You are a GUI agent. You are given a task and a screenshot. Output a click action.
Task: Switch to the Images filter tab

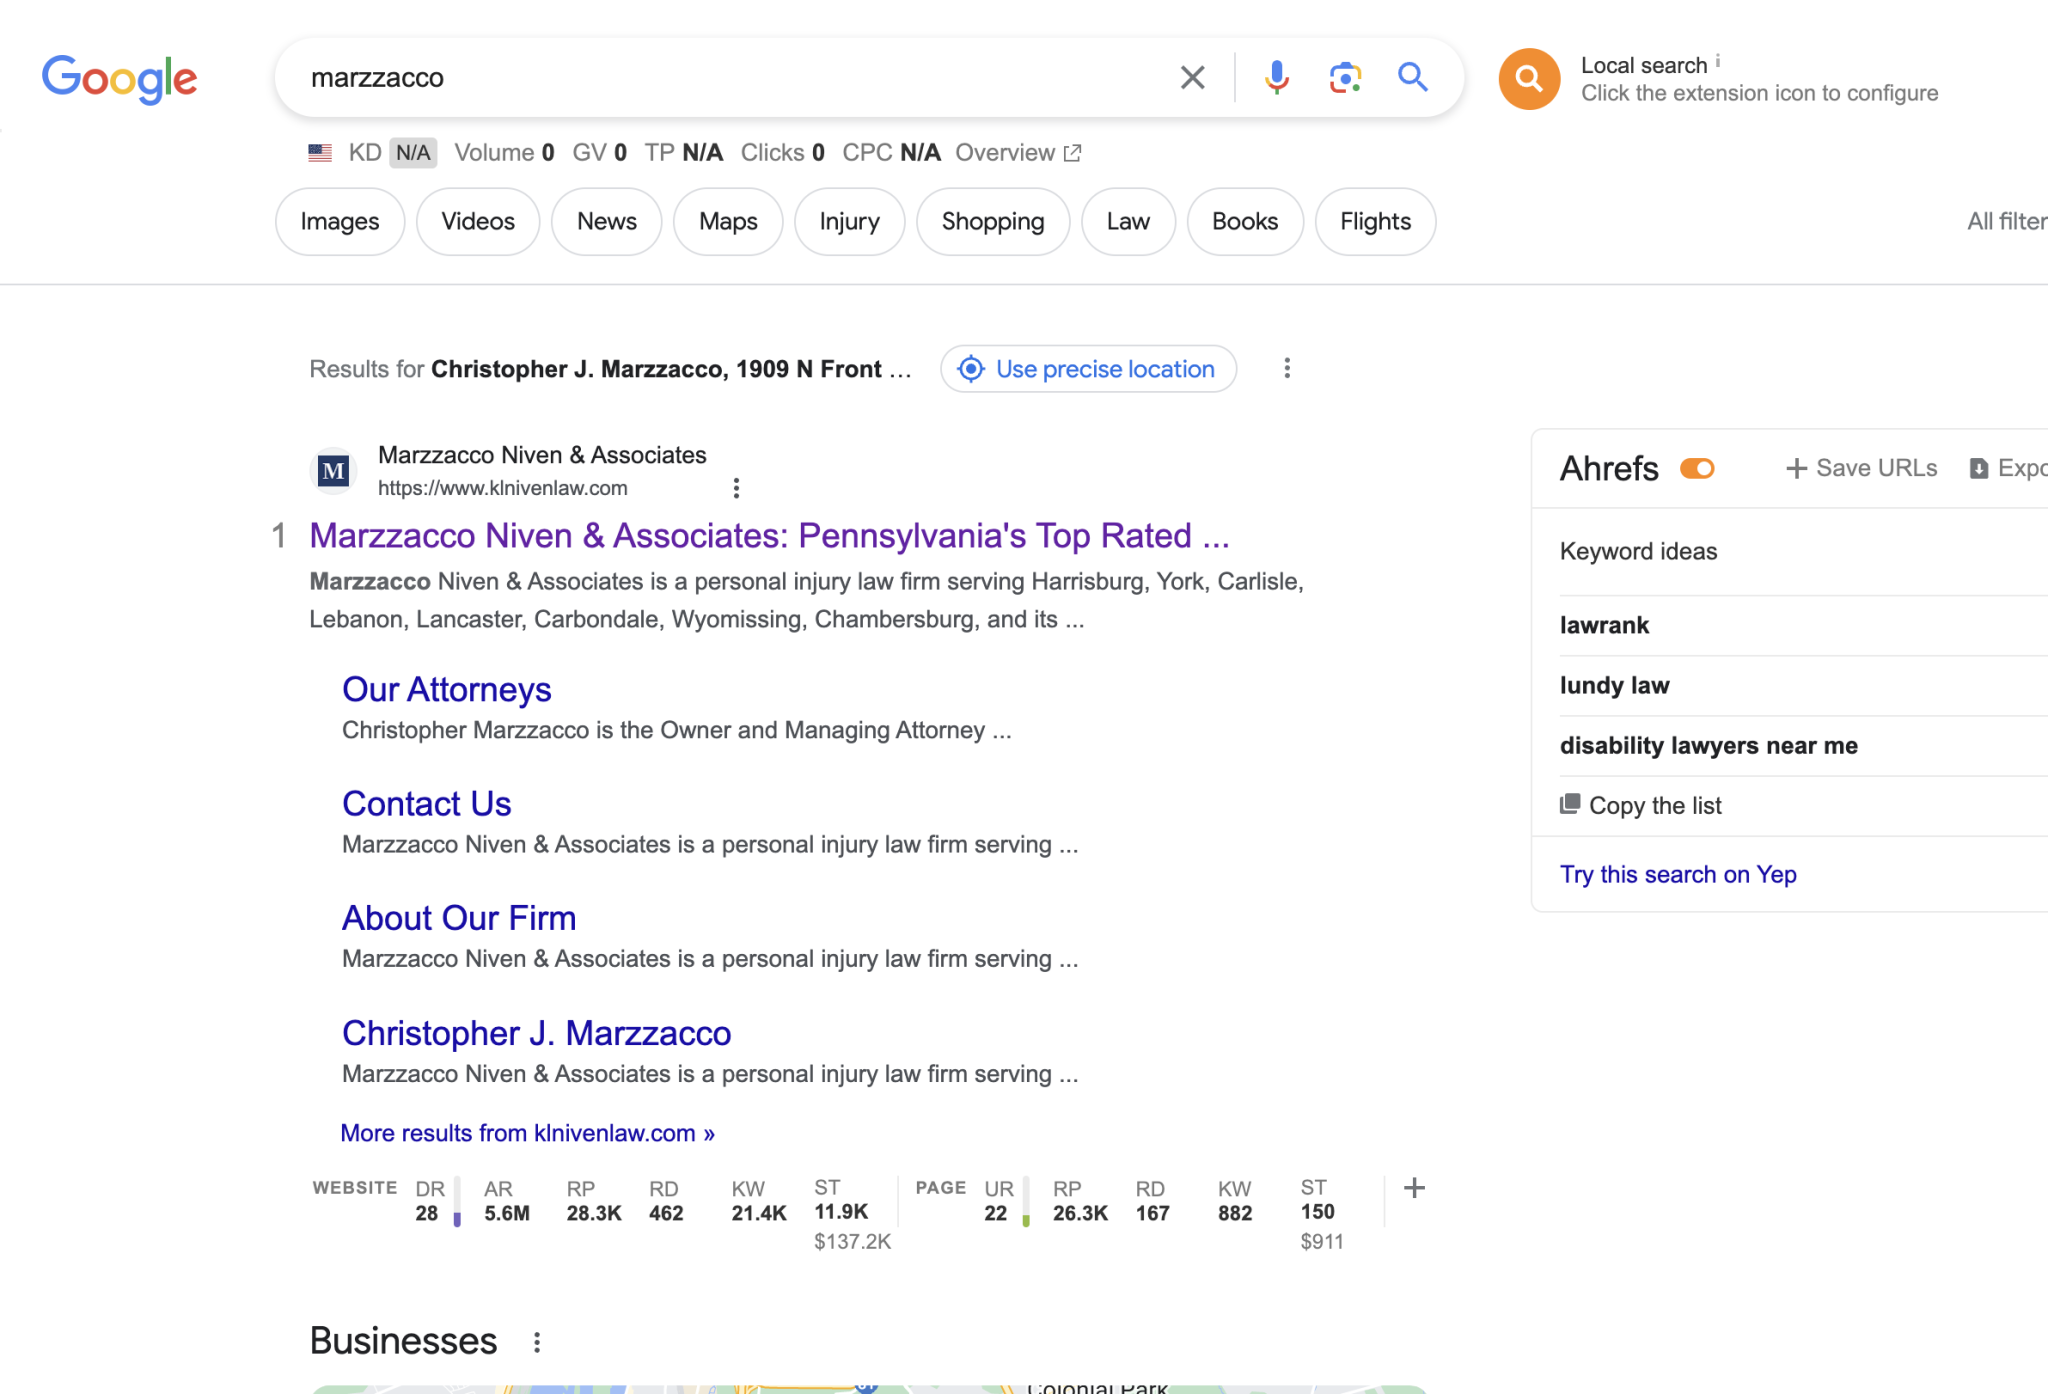point(340,222)
